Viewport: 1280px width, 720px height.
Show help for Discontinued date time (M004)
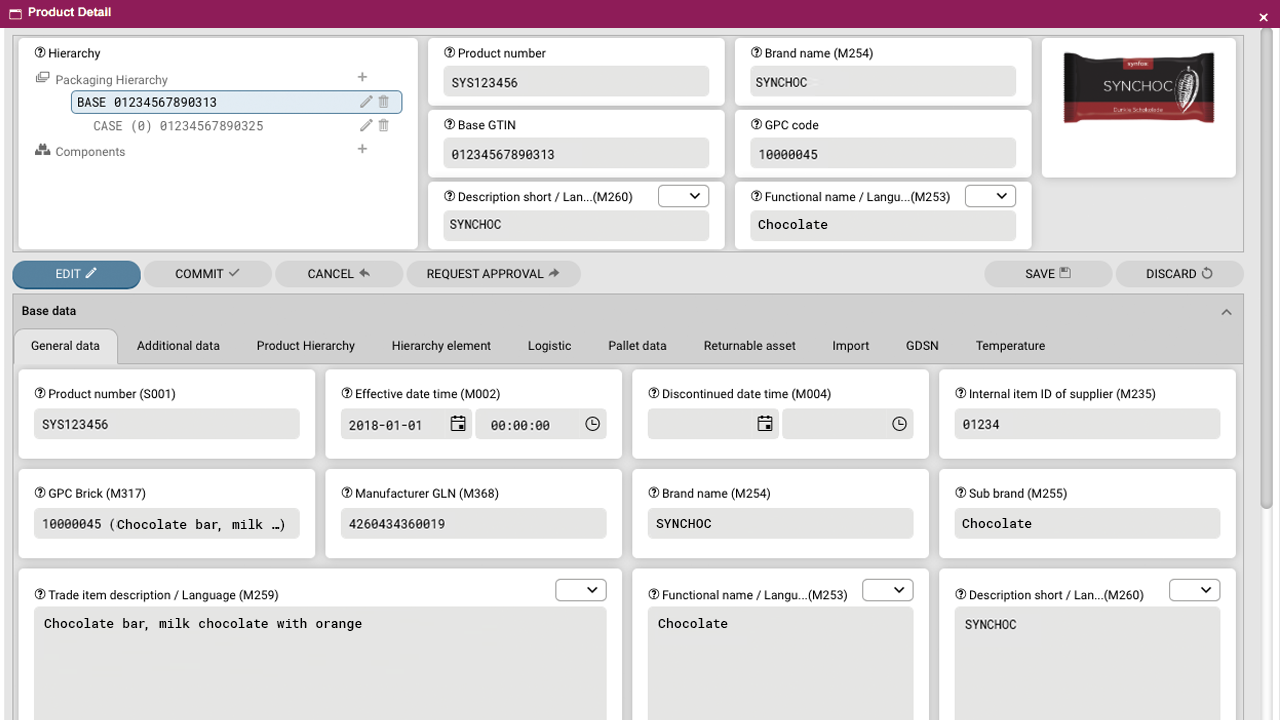click(654, 394)
